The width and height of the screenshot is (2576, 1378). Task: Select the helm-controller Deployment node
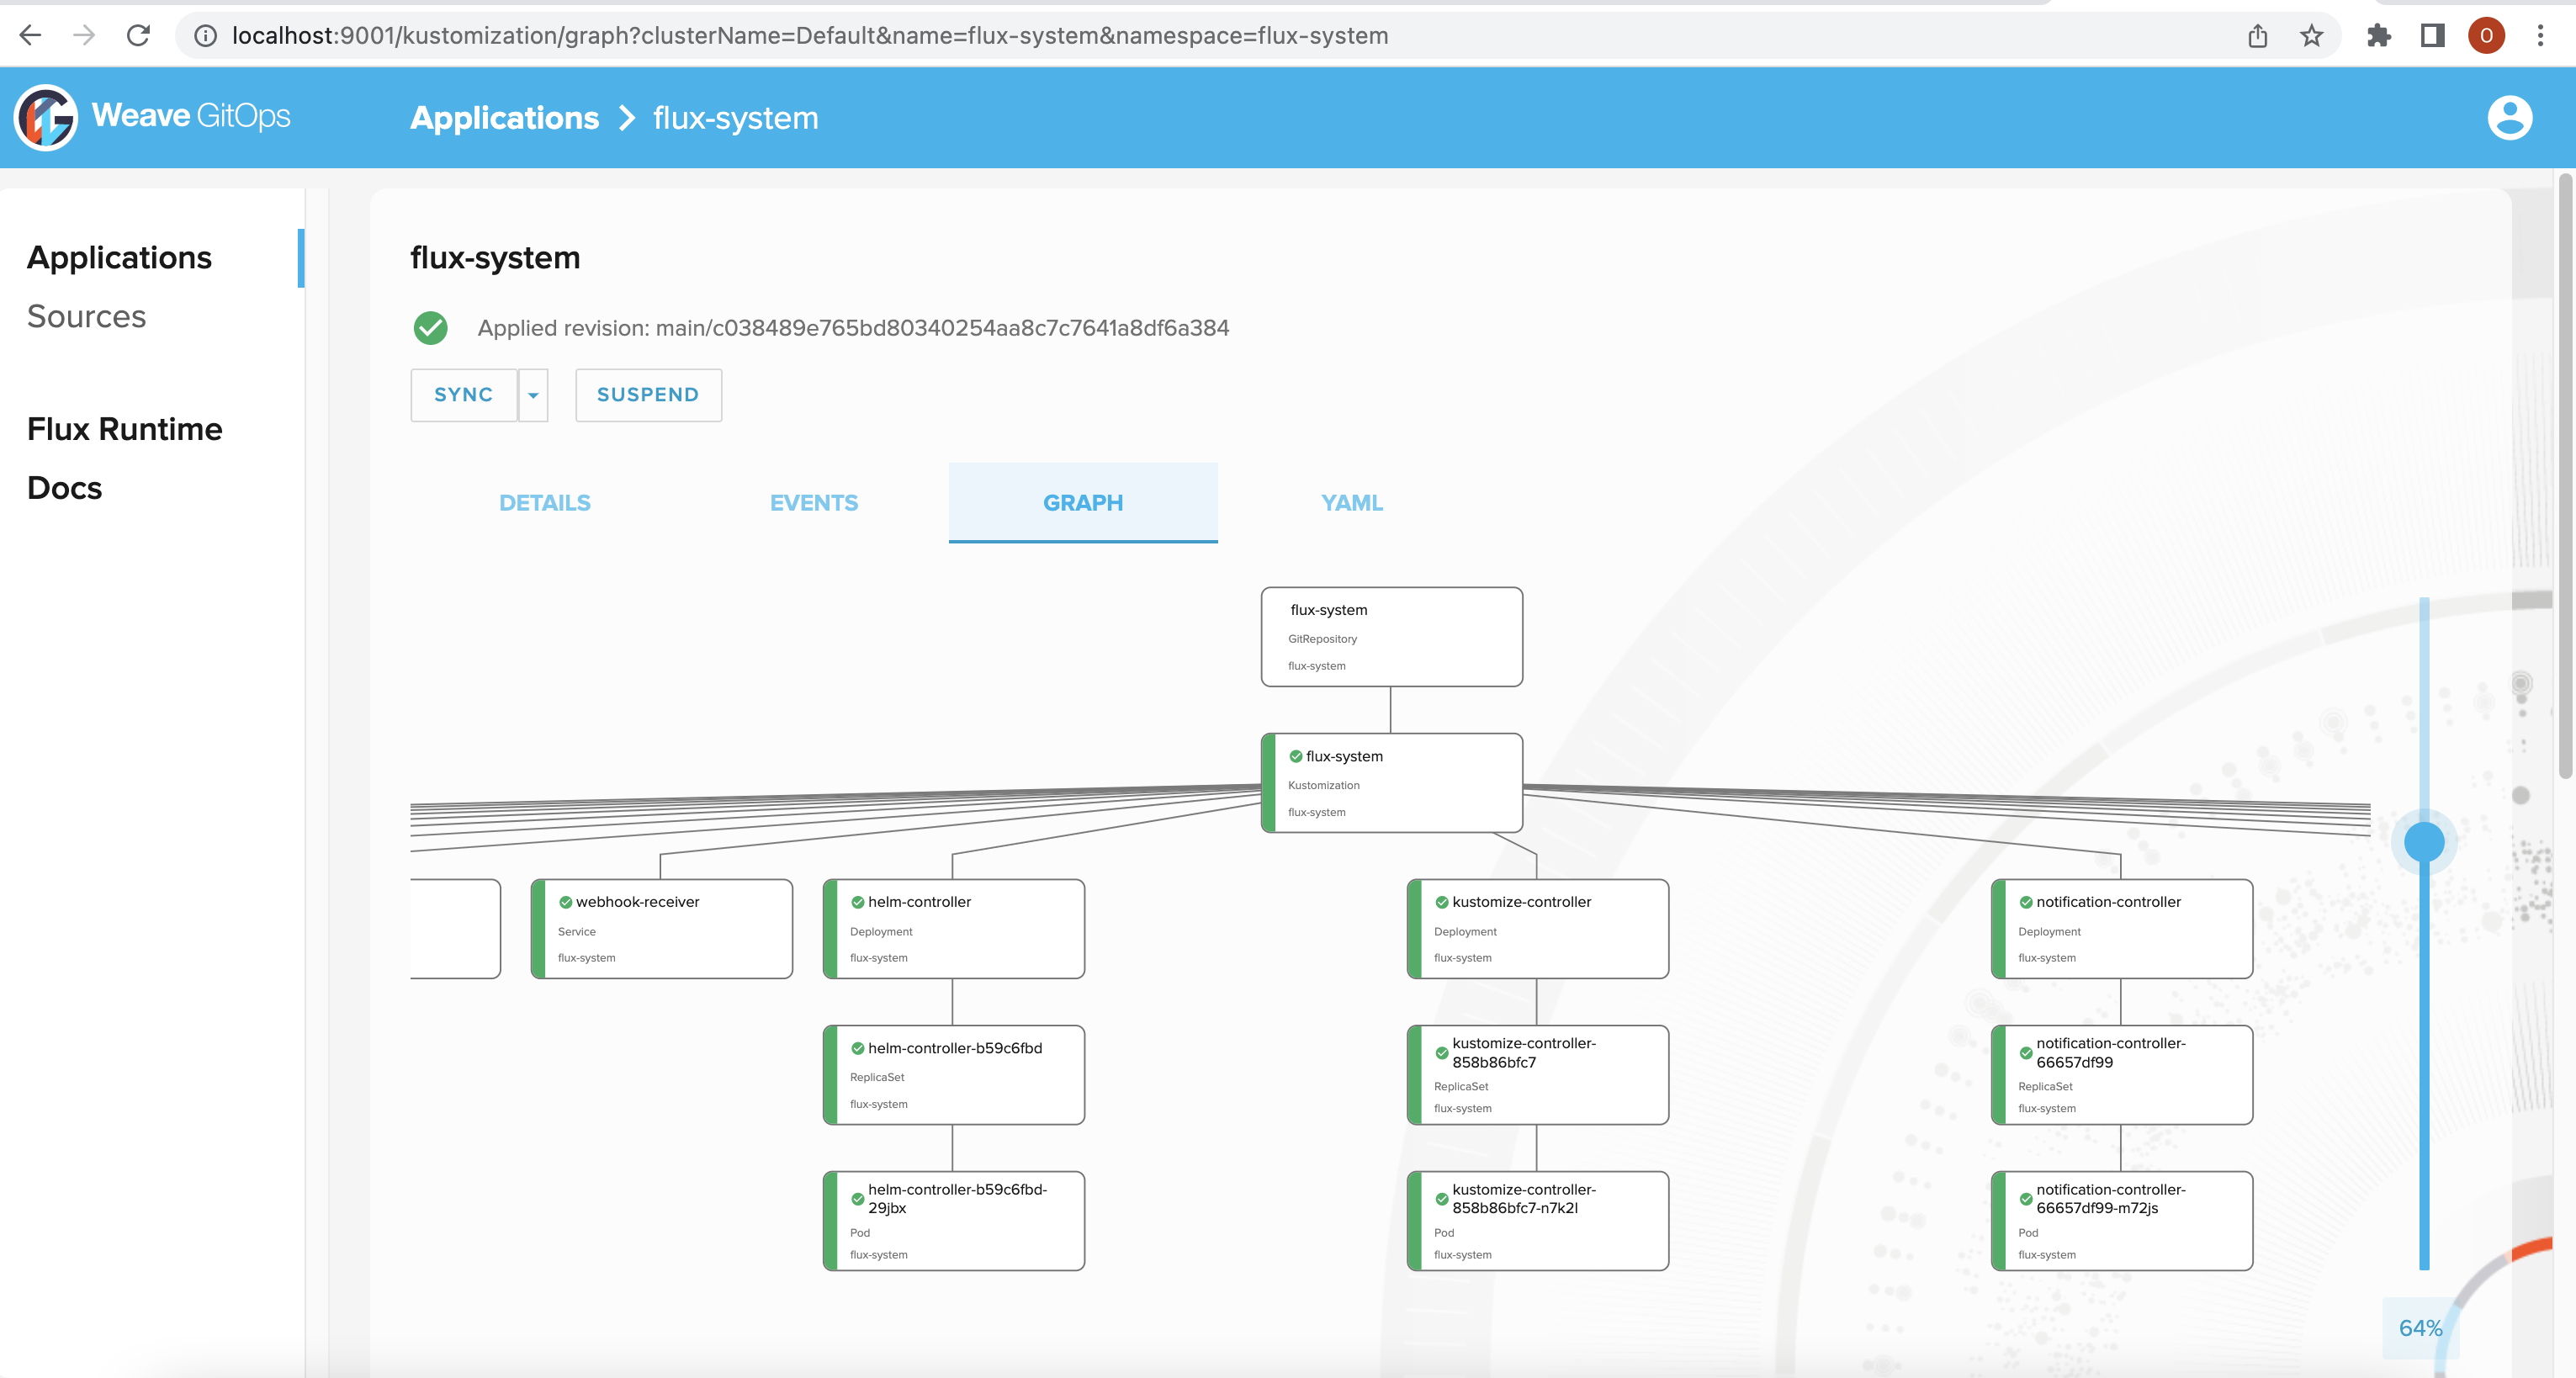[953, 928]
